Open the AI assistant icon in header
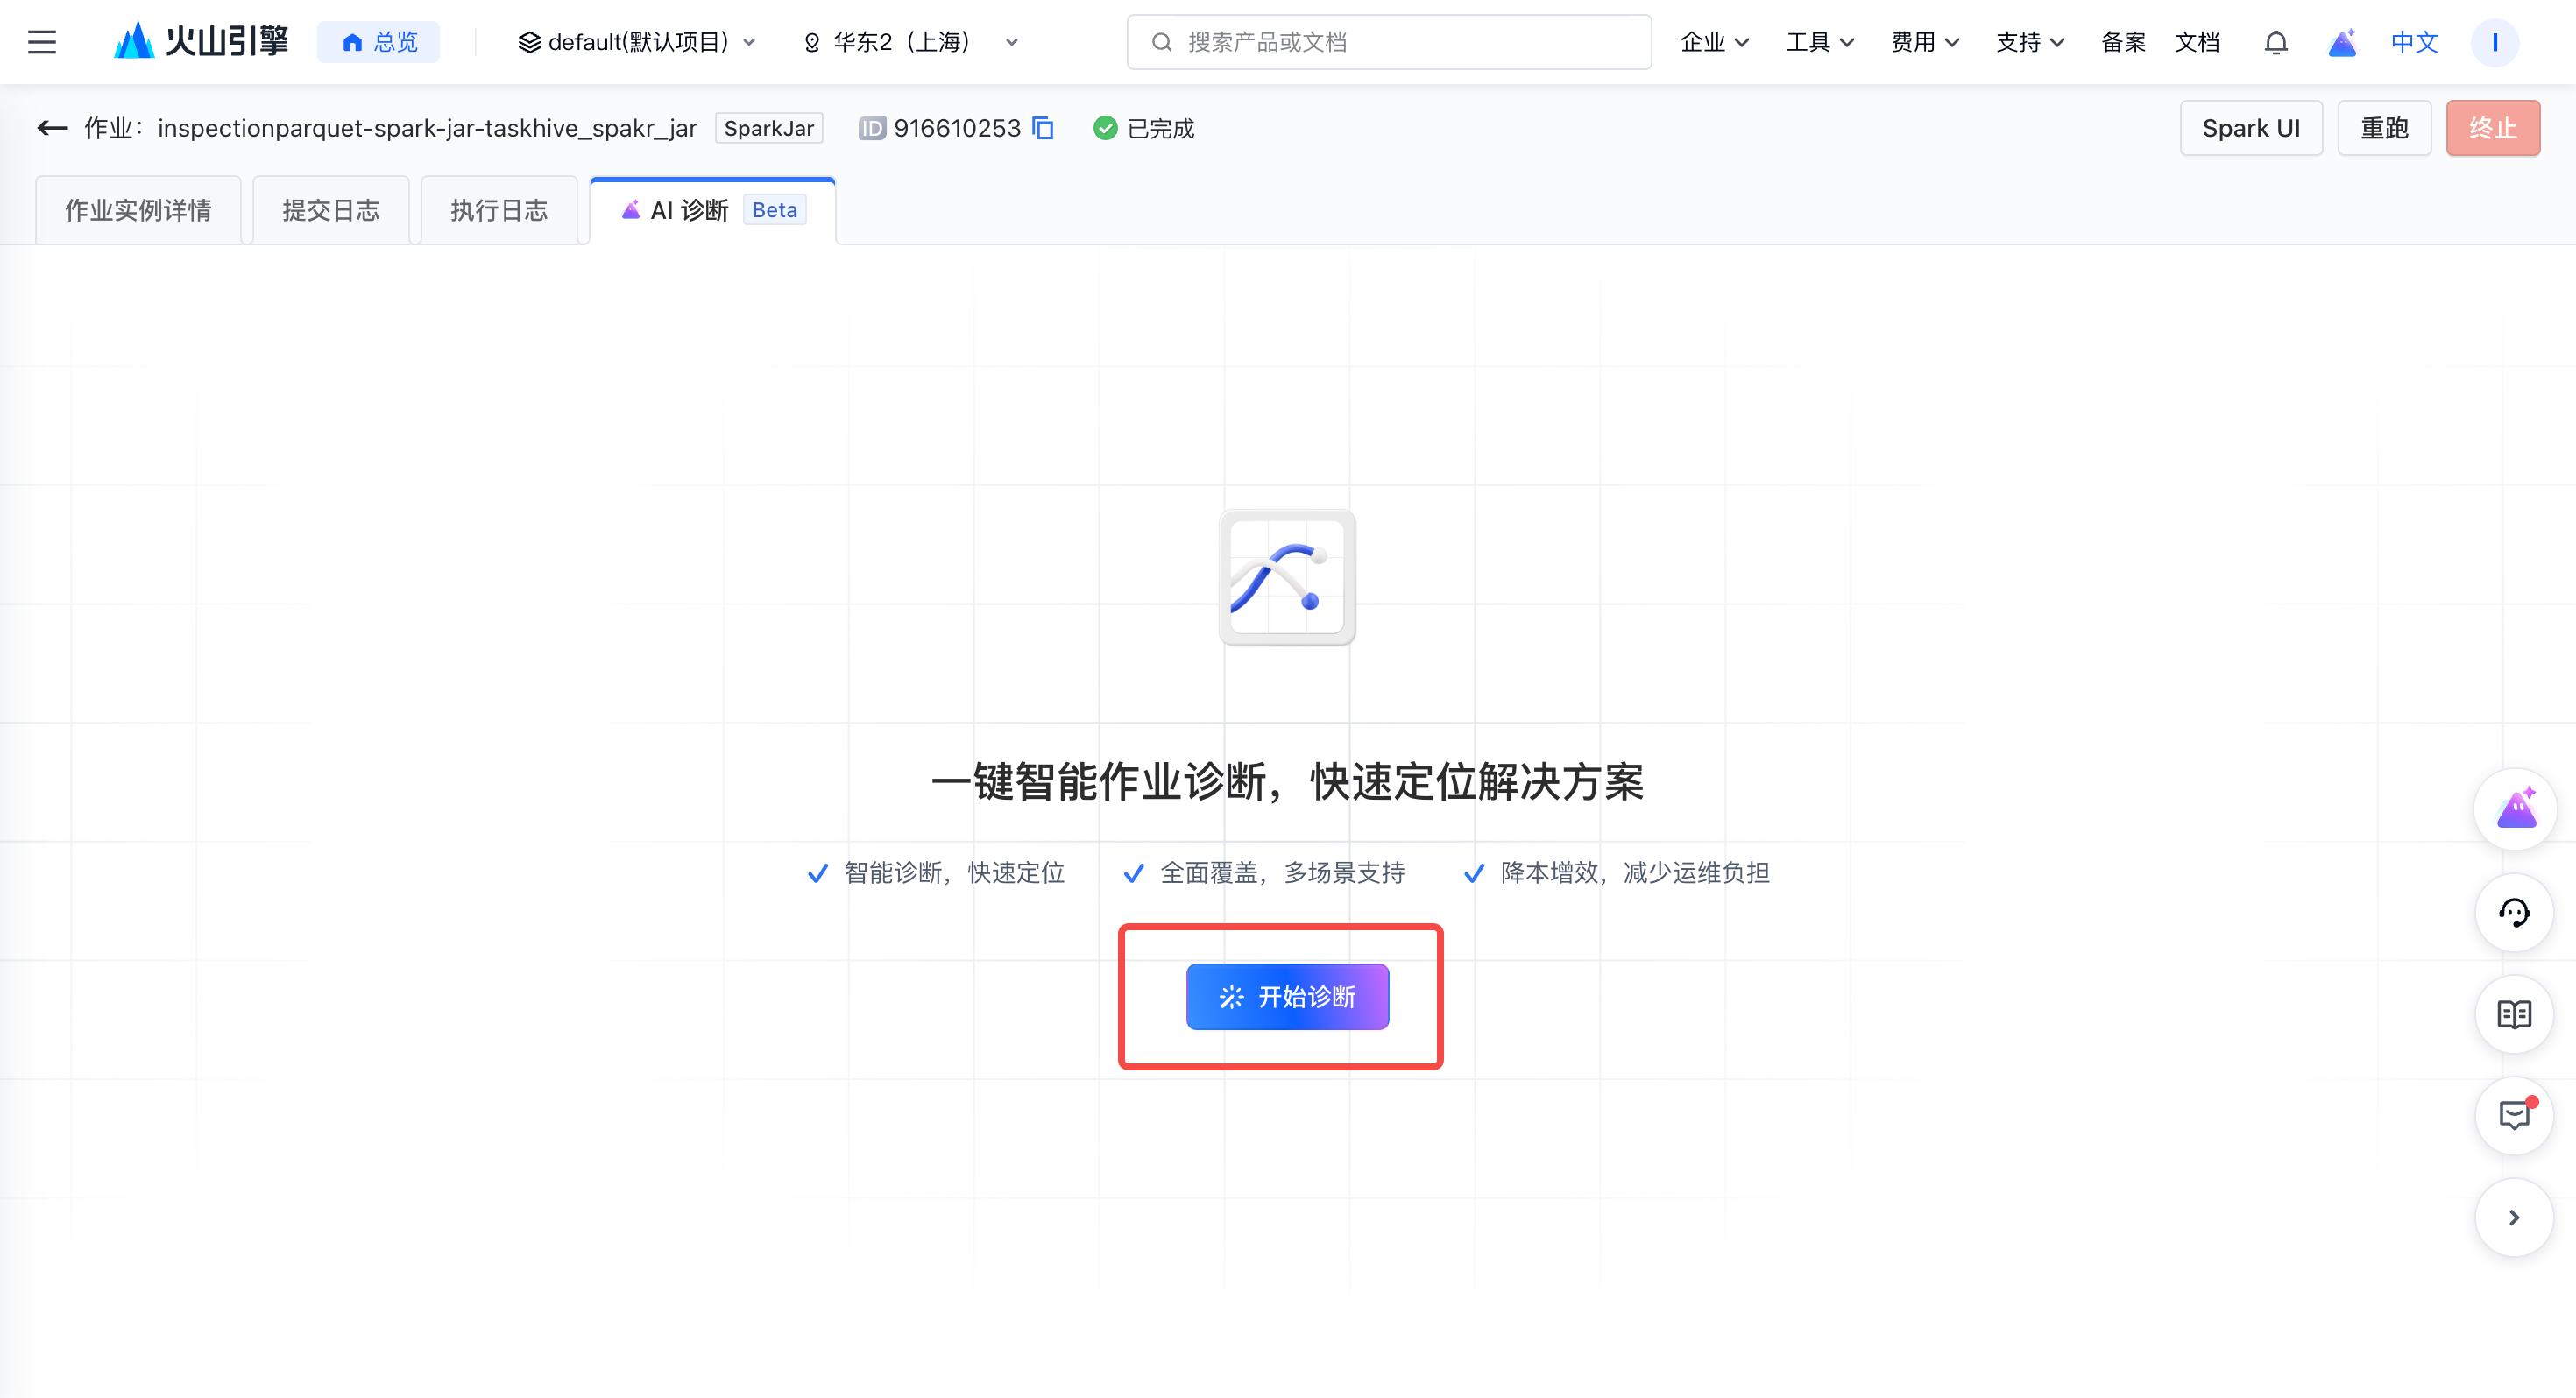2576x1398 pixels. (x=2342, y=42)
